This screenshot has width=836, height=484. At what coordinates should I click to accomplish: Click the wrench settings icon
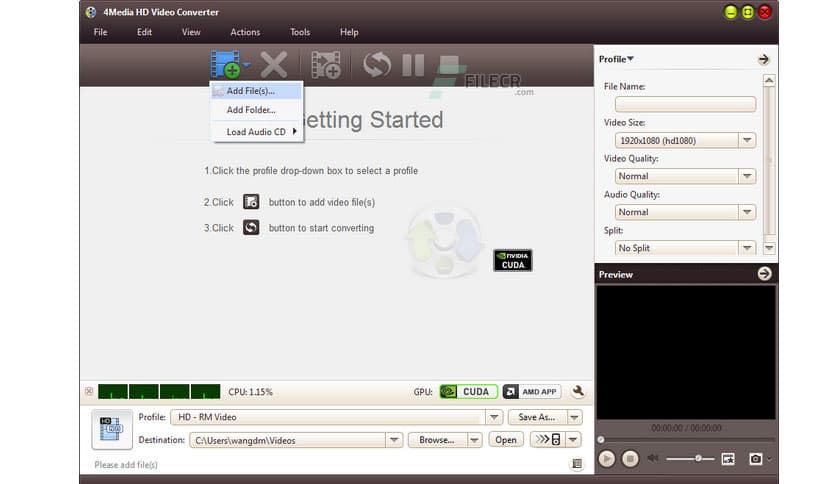coord(577,392)
